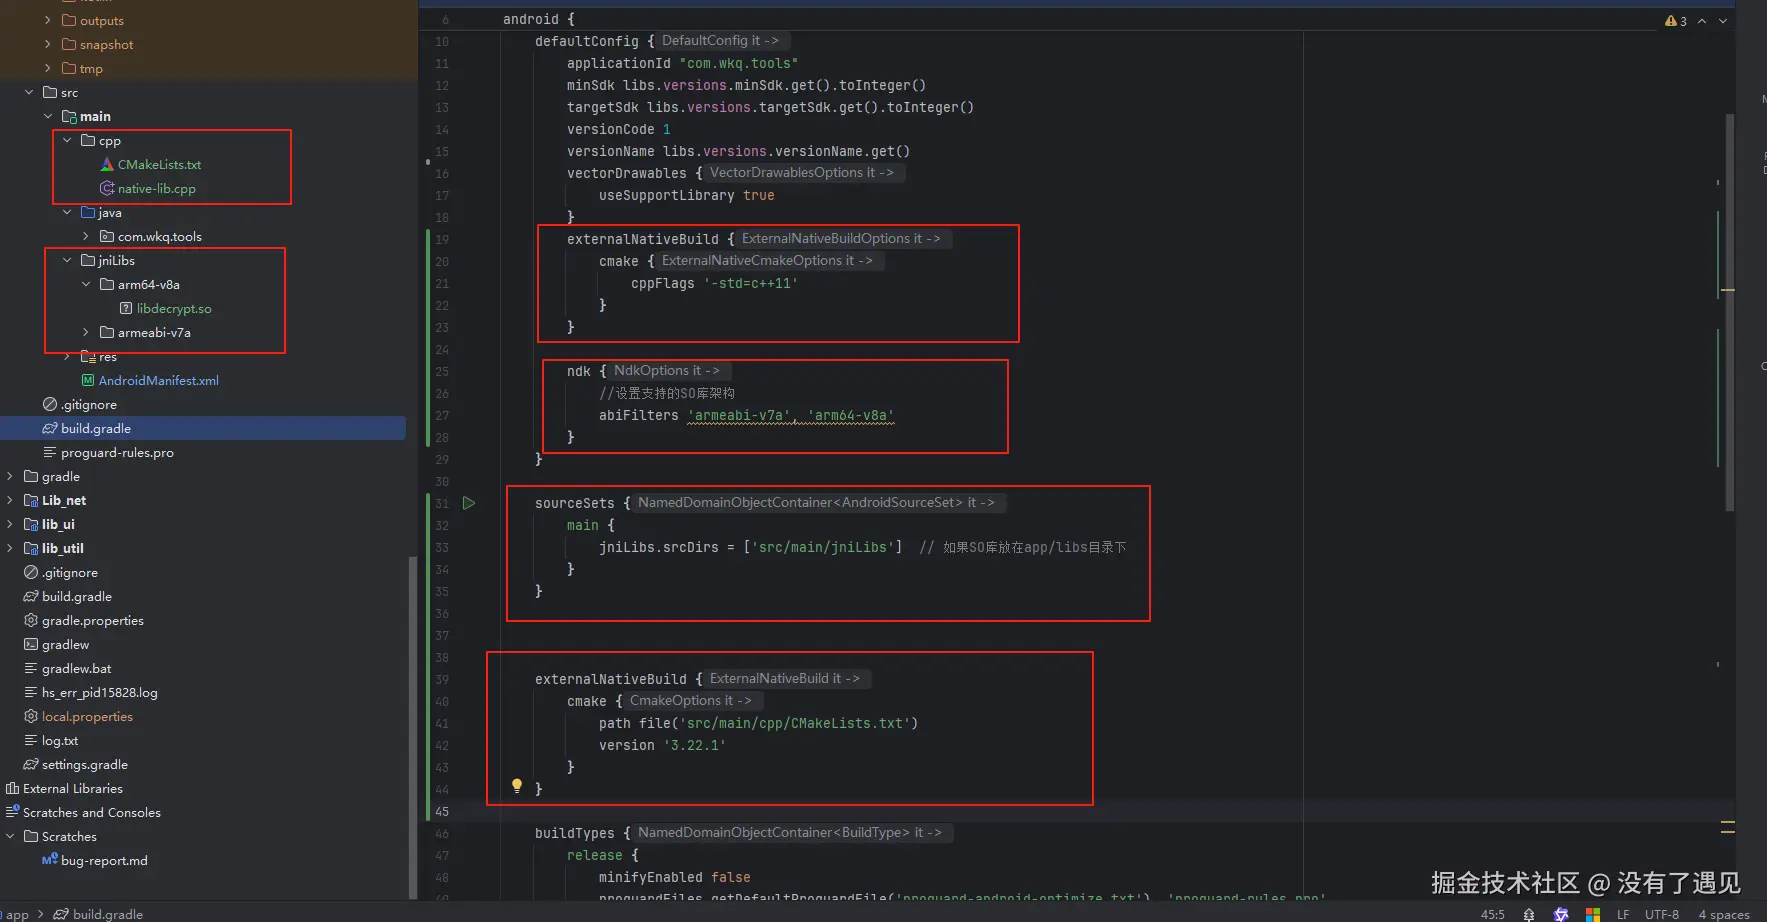The height and width of the screenshot is (922, 1767).
Task: Click the .gitignore icon under src
Action: pos(50,405)
